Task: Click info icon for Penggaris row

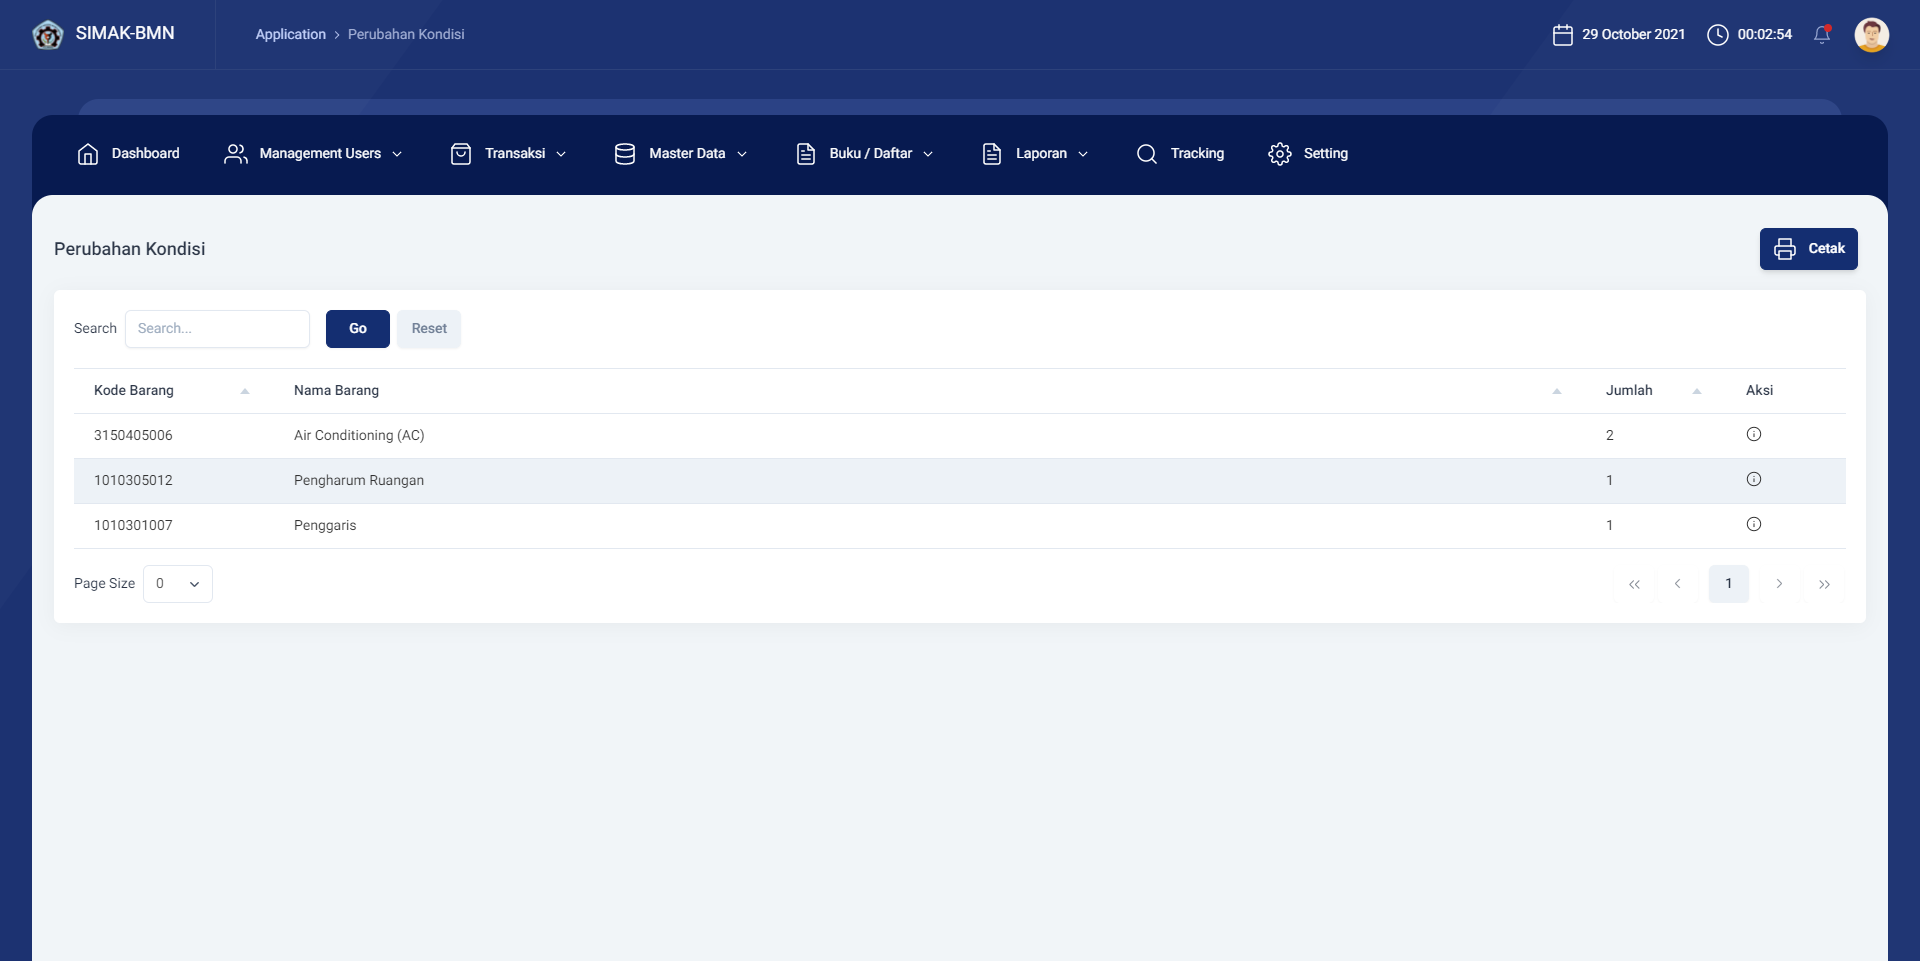Action: click(x=1753, y=524)
